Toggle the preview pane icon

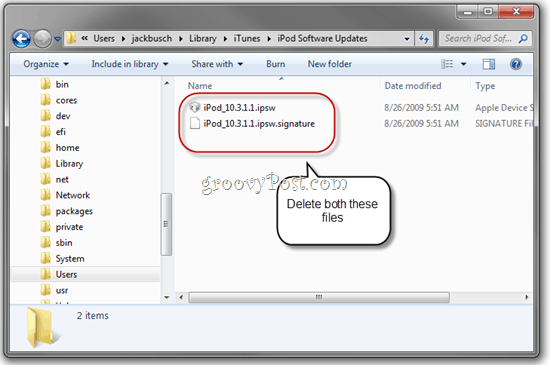(x=489, y=64)
